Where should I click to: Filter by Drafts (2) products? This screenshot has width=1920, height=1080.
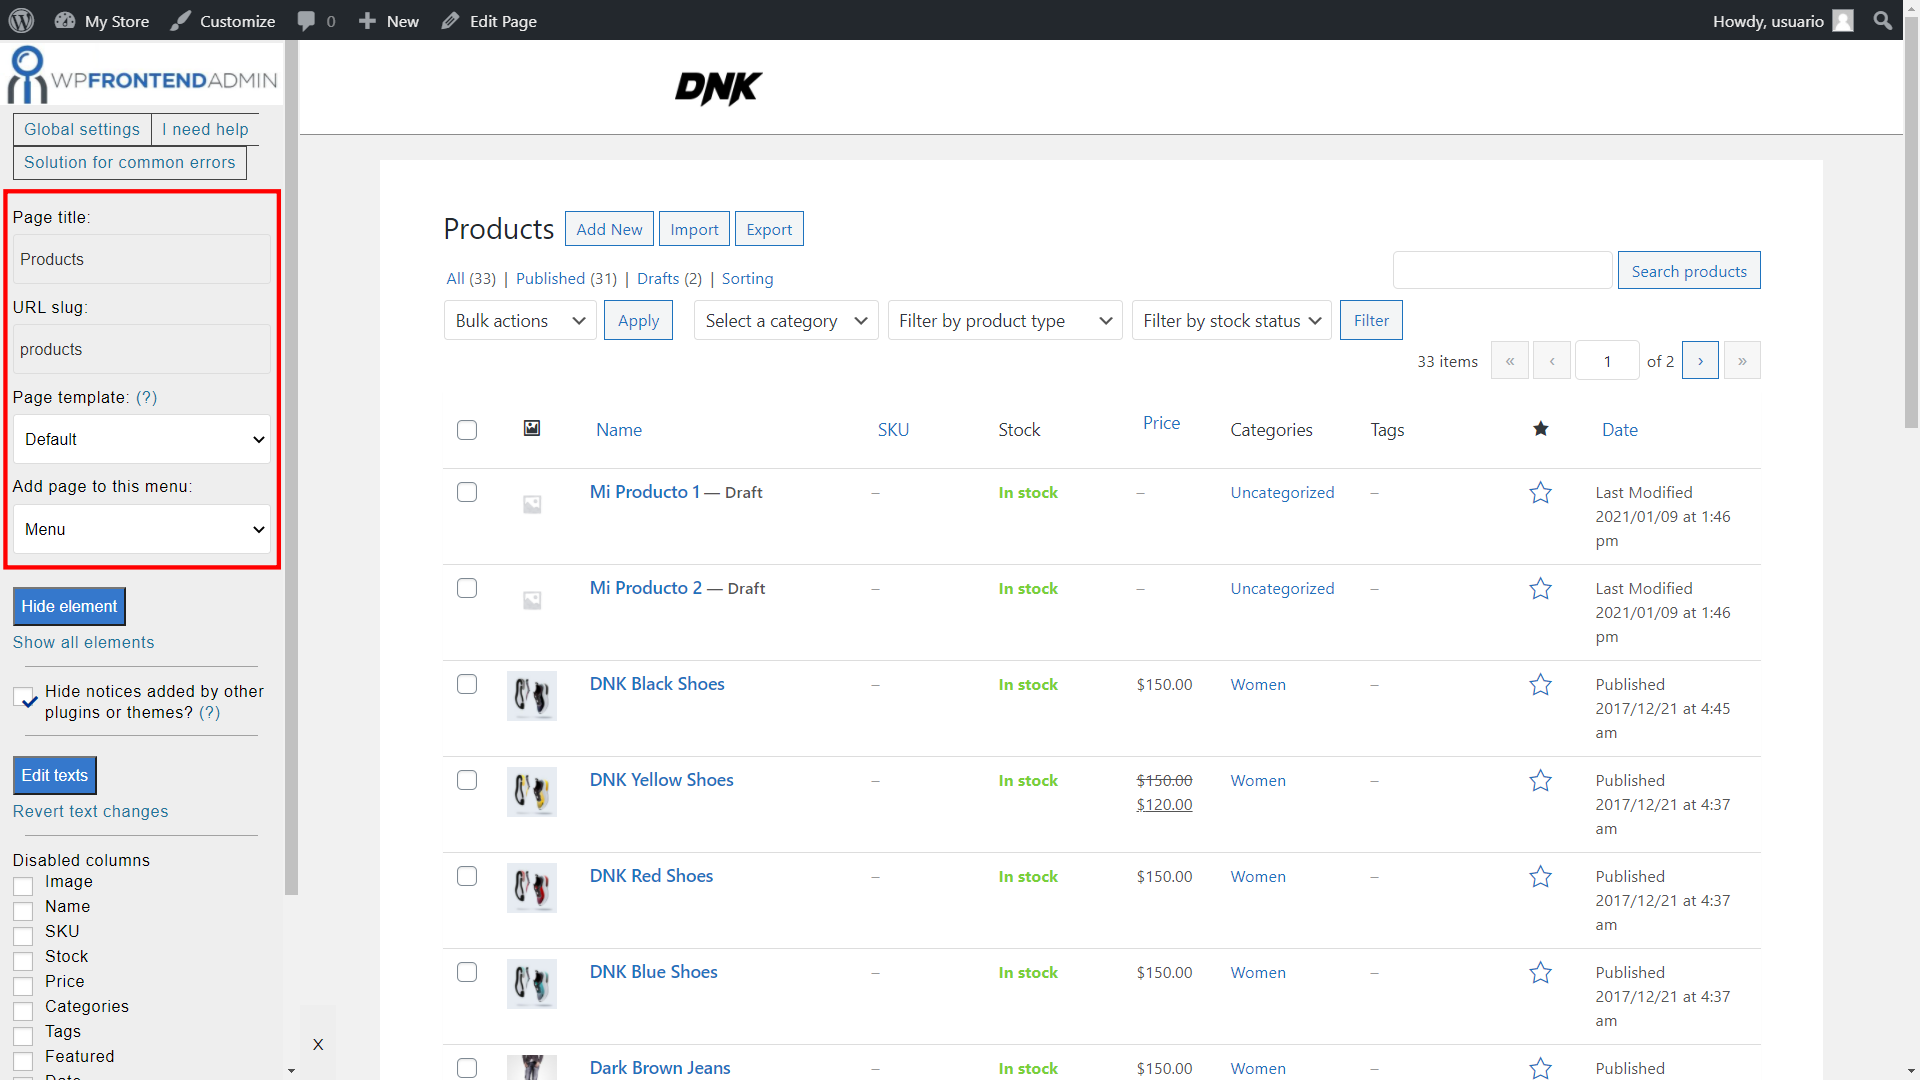coord(669,278)
